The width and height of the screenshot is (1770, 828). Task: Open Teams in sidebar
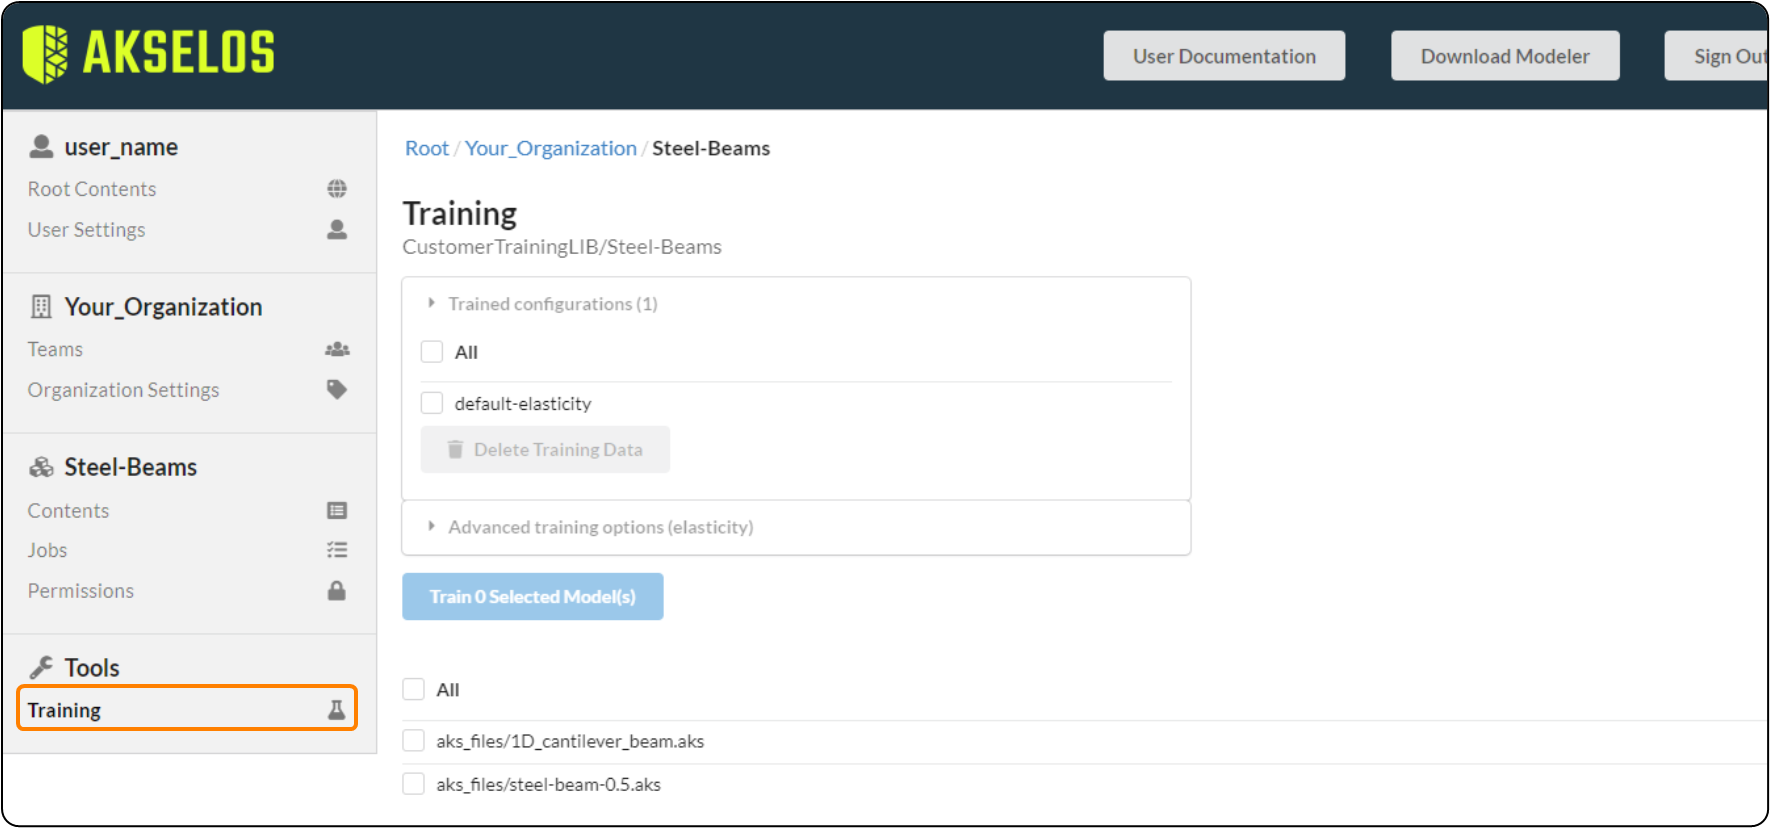[55, 350]
